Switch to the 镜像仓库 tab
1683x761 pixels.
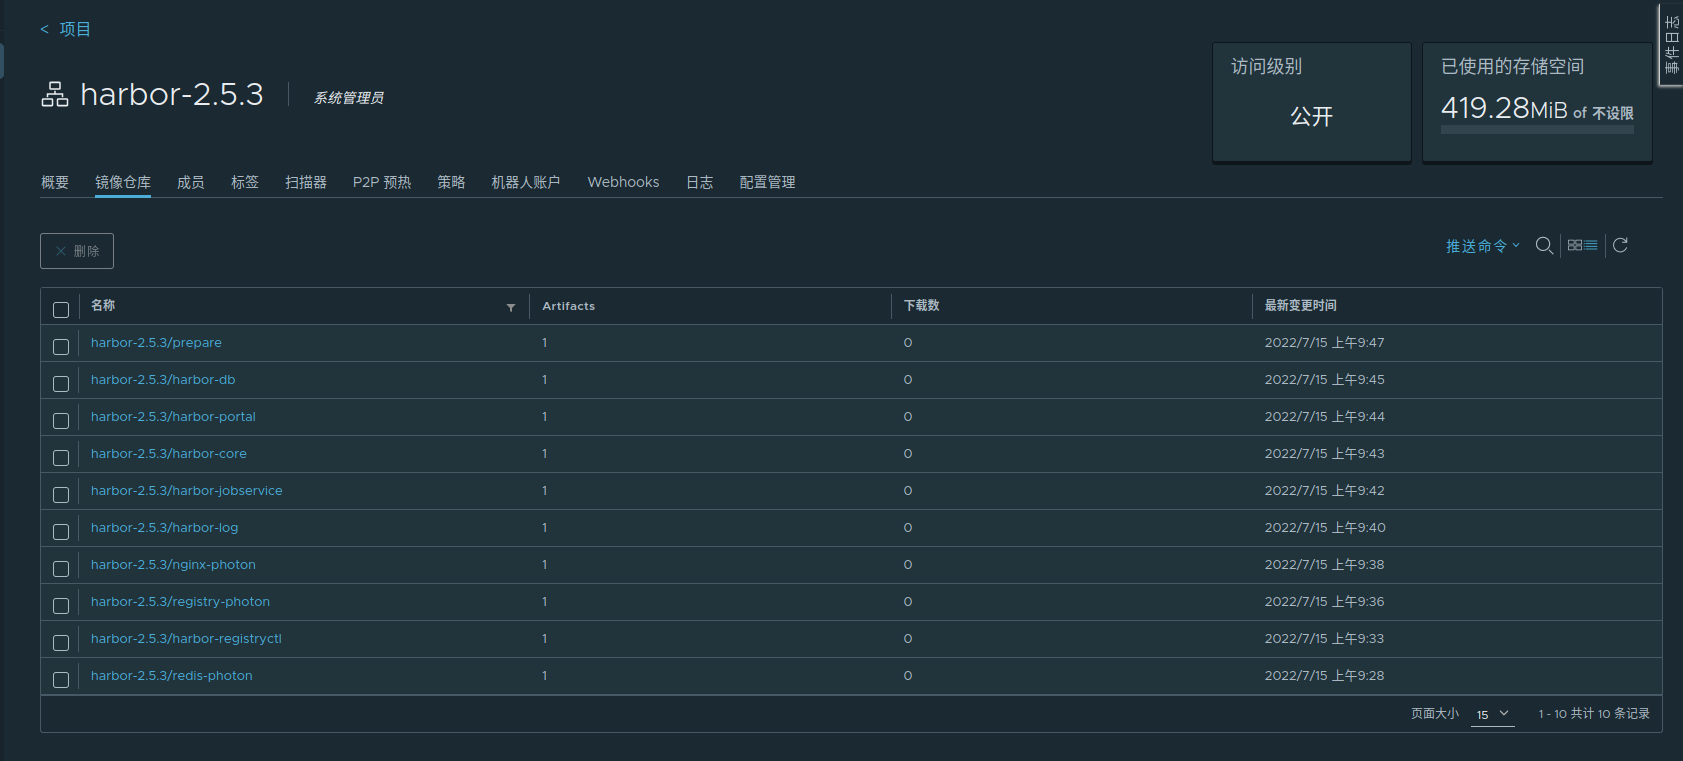tap(123, 182)
